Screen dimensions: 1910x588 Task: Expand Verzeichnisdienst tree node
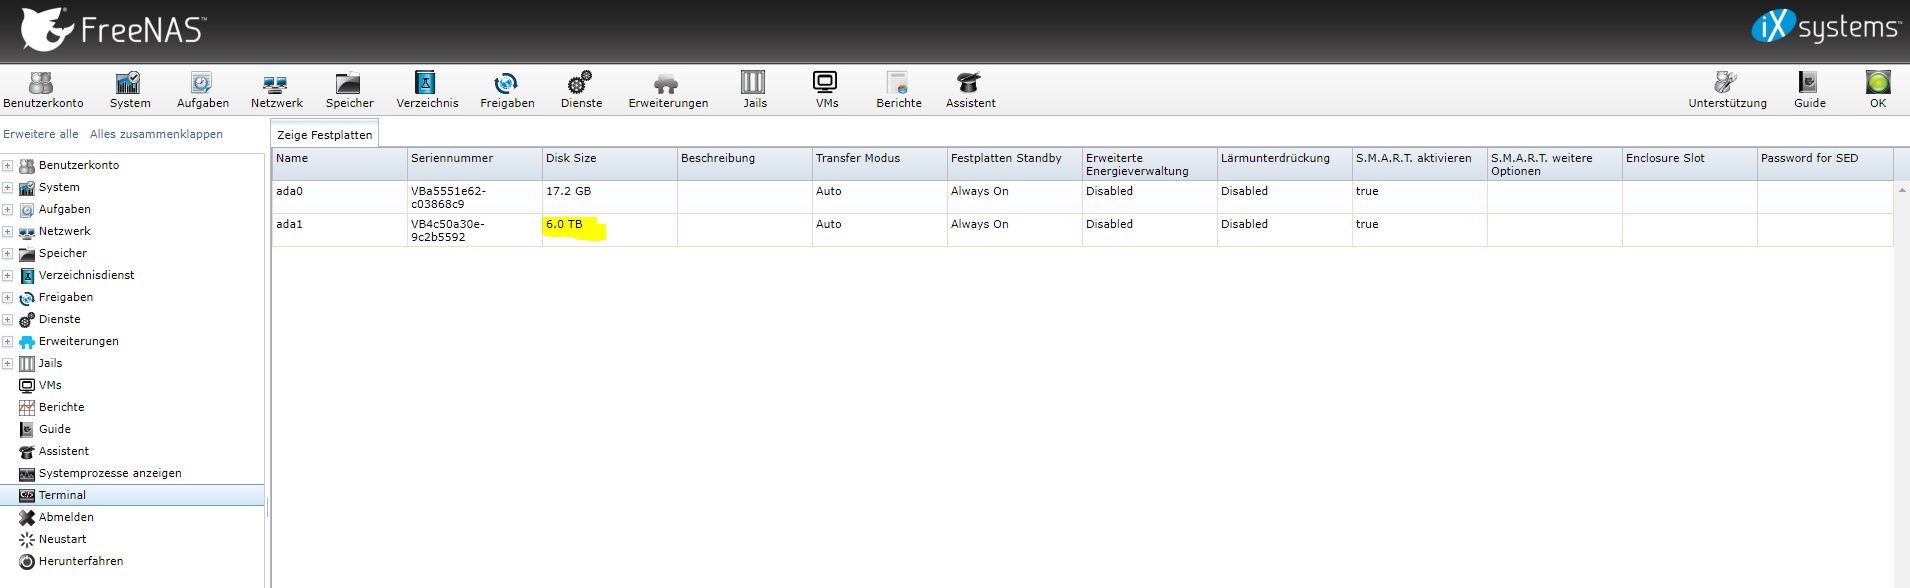7,275
